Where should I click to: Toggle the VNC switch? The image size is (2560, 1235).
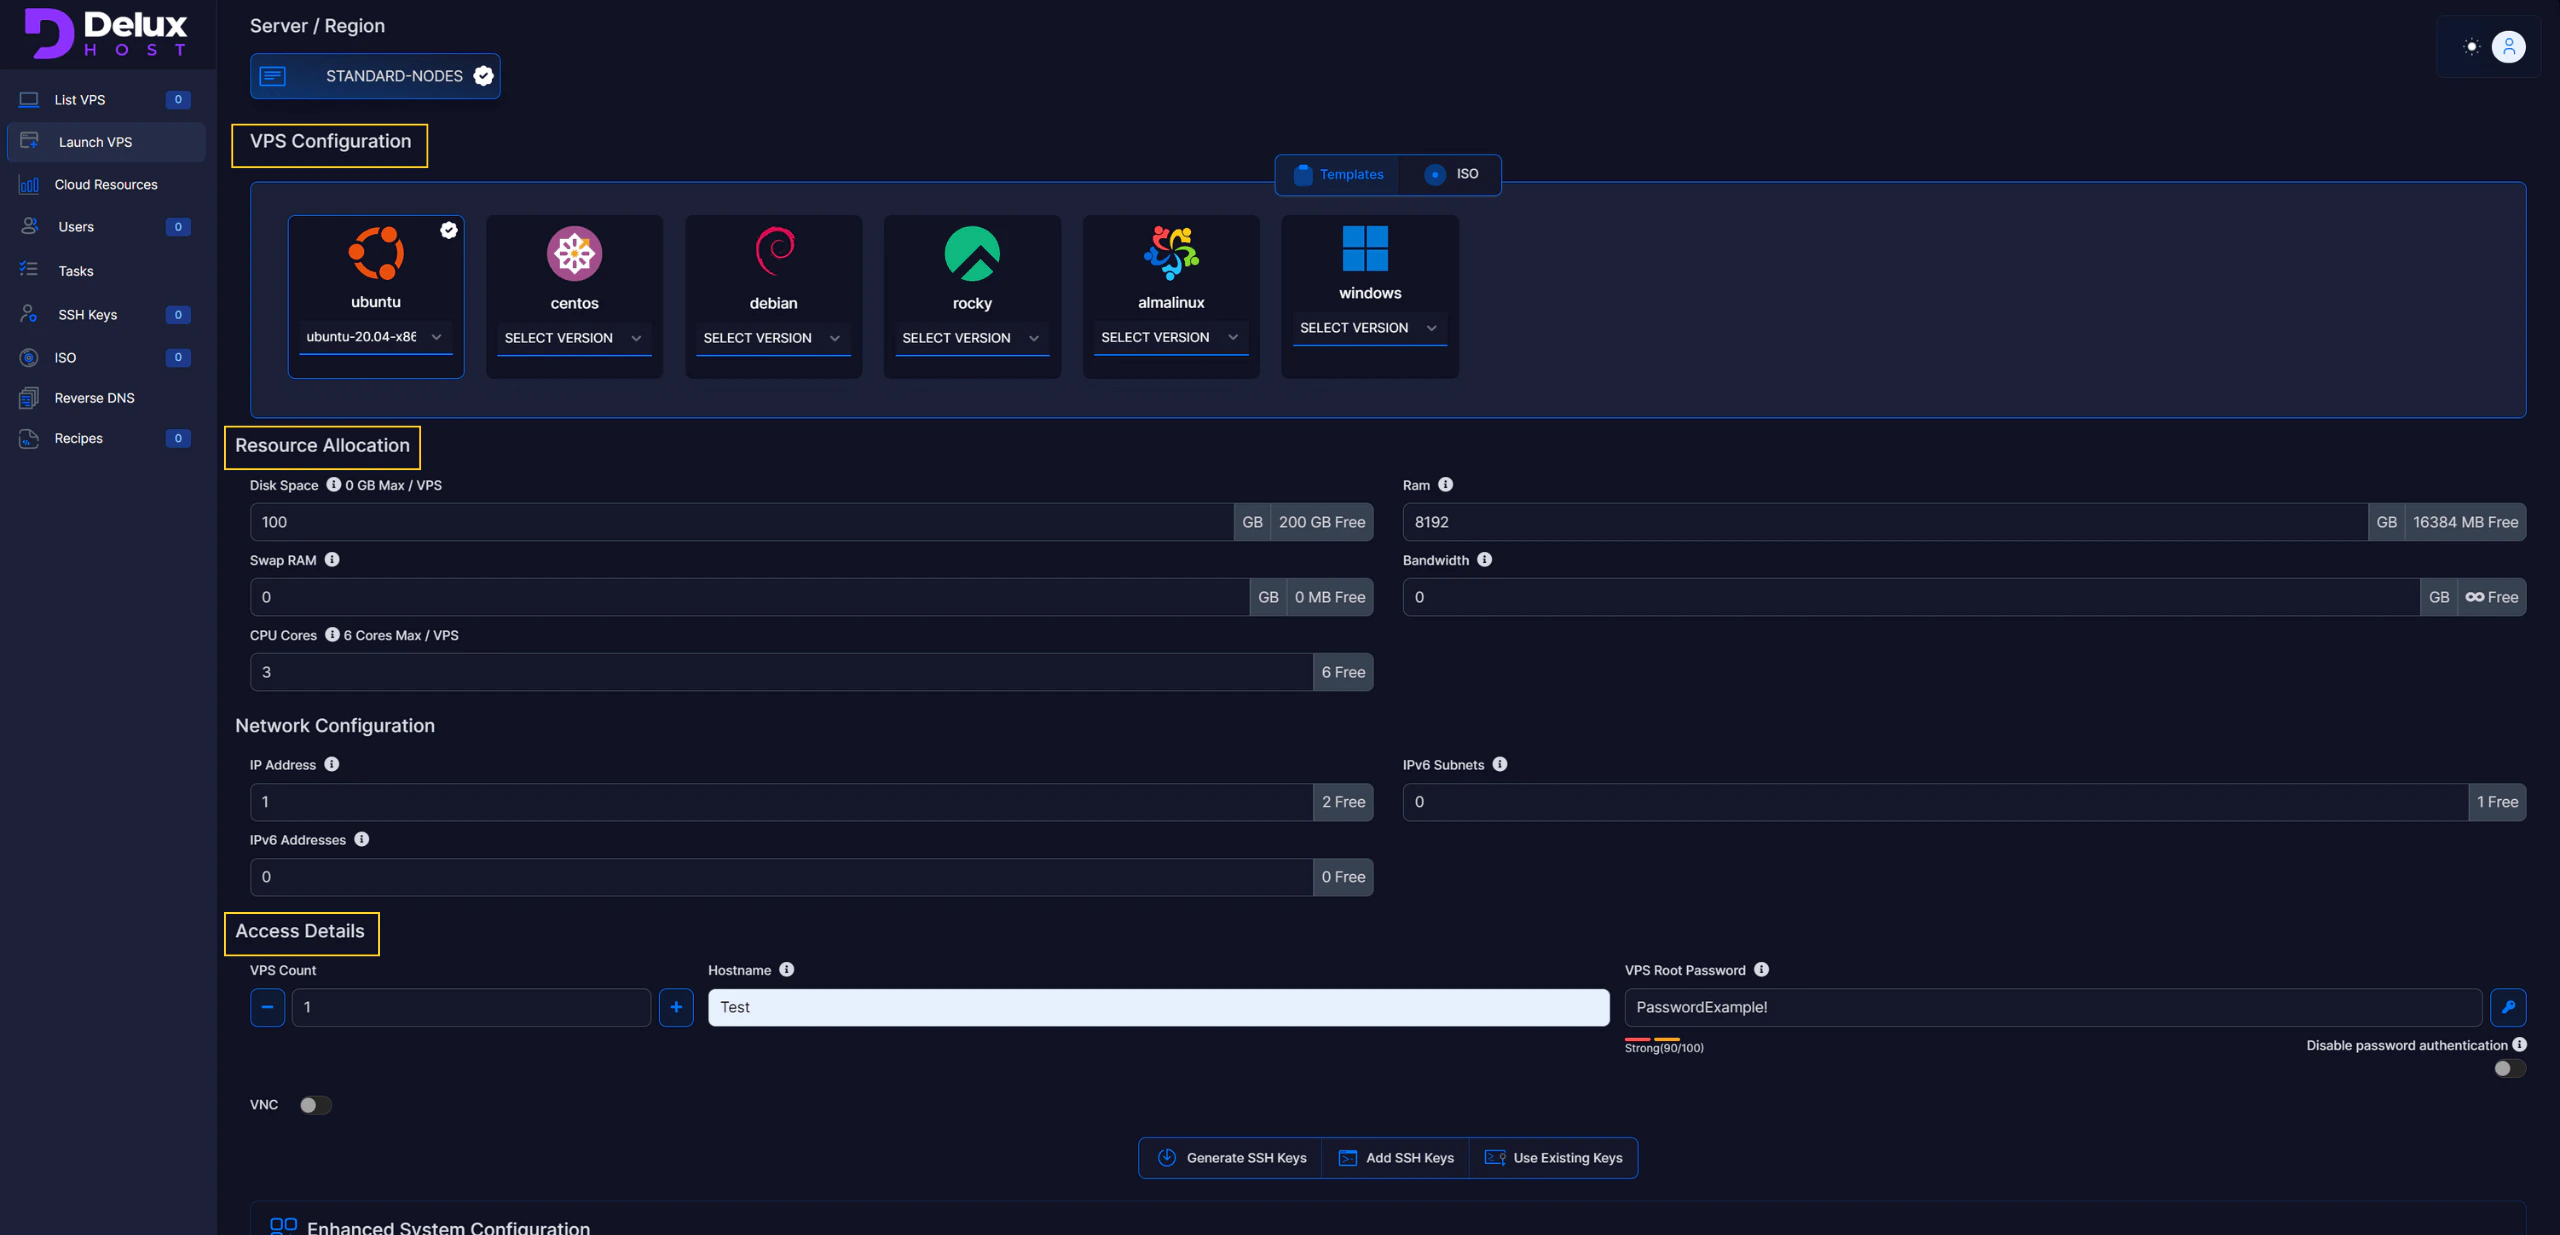coord(315,1105)
